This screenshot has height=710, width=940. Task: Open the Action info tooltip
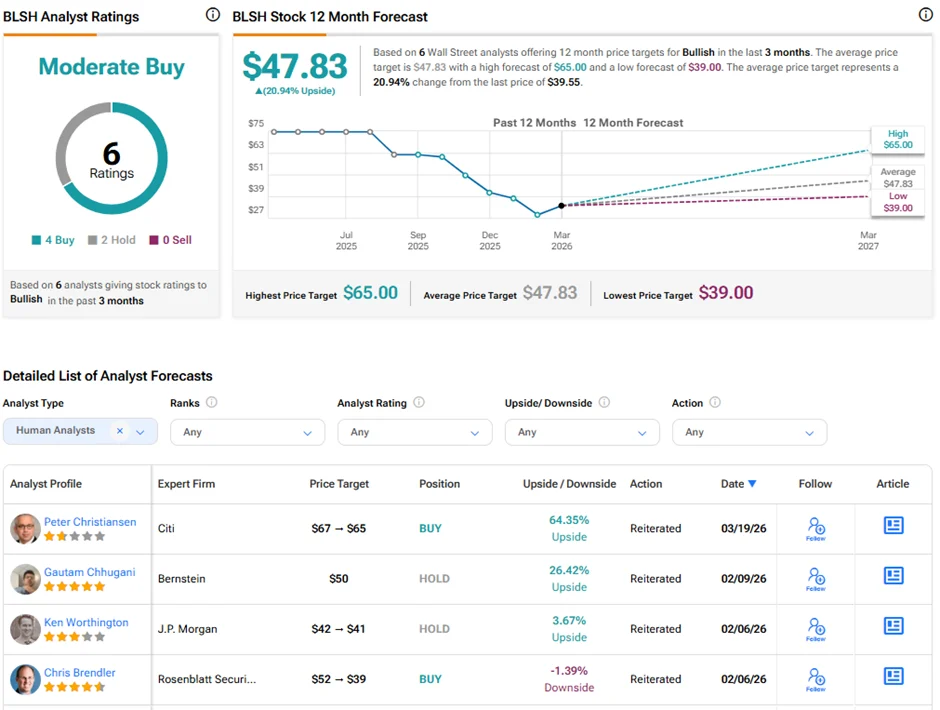(715, 403)
